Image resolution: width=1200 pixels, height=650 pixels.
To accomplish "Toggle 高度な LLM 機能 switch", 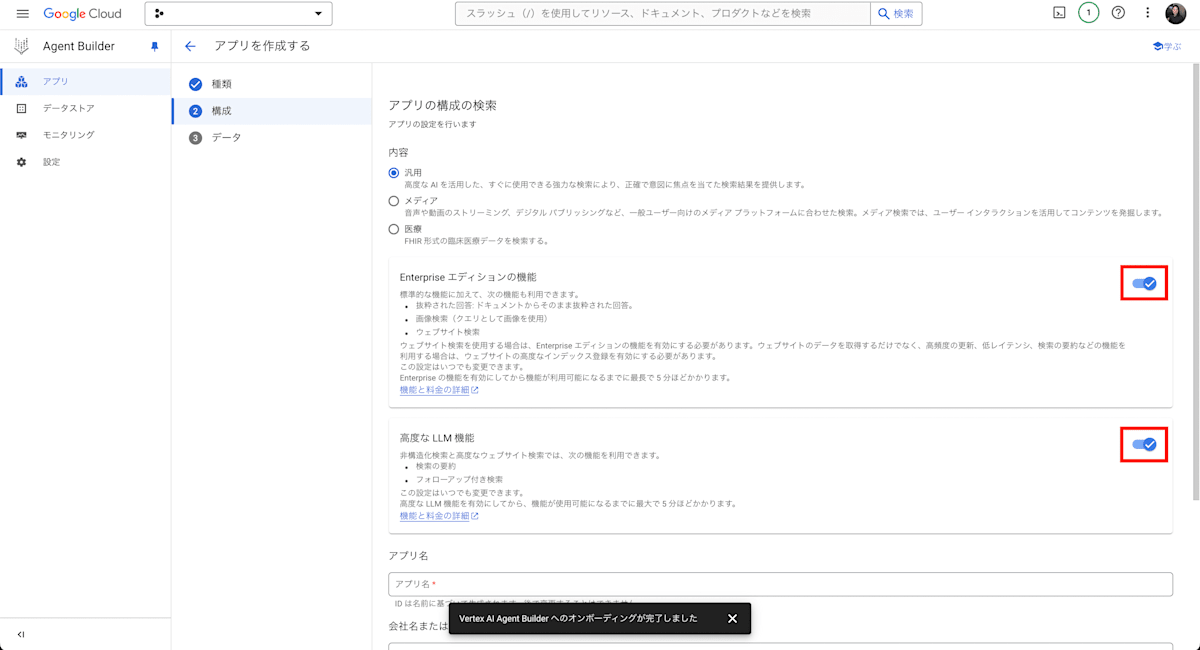I will (x=1144, y=445).
